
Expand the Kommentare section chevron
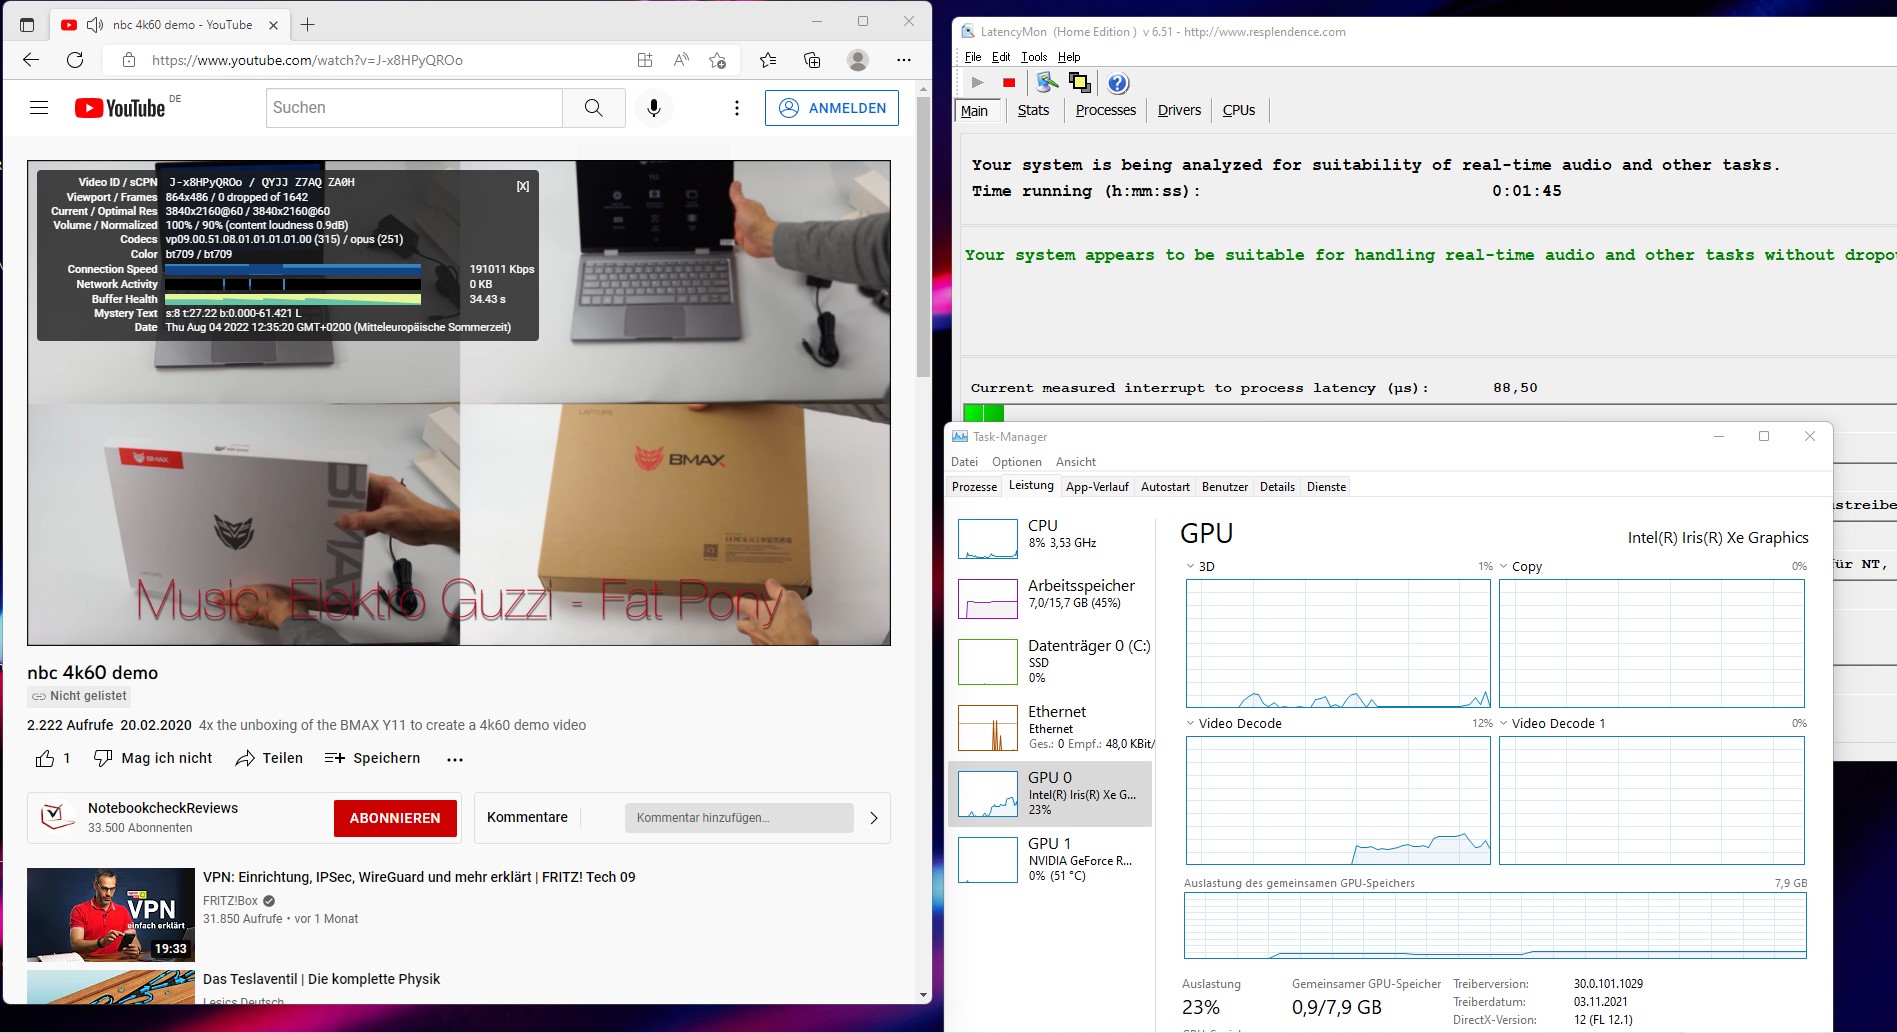873,818
